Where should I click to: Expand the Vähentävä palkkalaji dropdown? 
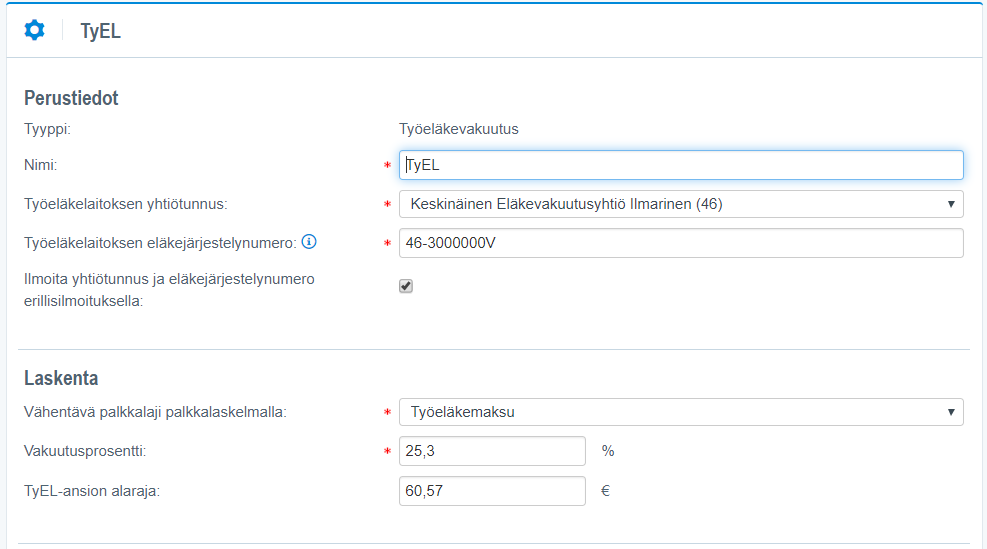(x=680, y=411)
